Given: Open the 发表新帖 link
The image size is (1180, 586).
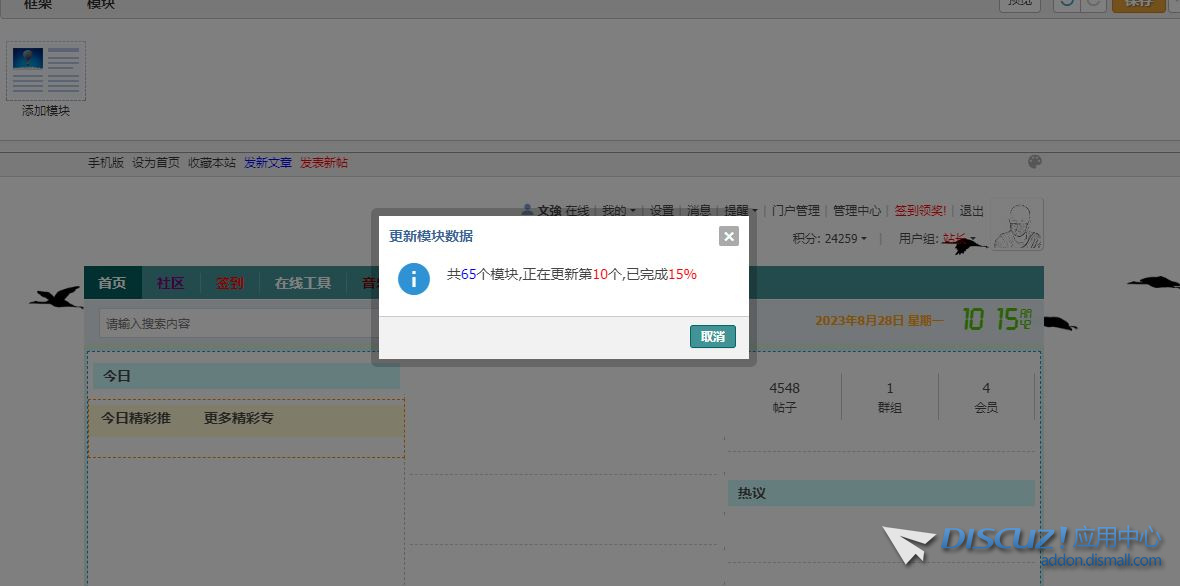Looking at the screenshot, I should coord(323,162).
